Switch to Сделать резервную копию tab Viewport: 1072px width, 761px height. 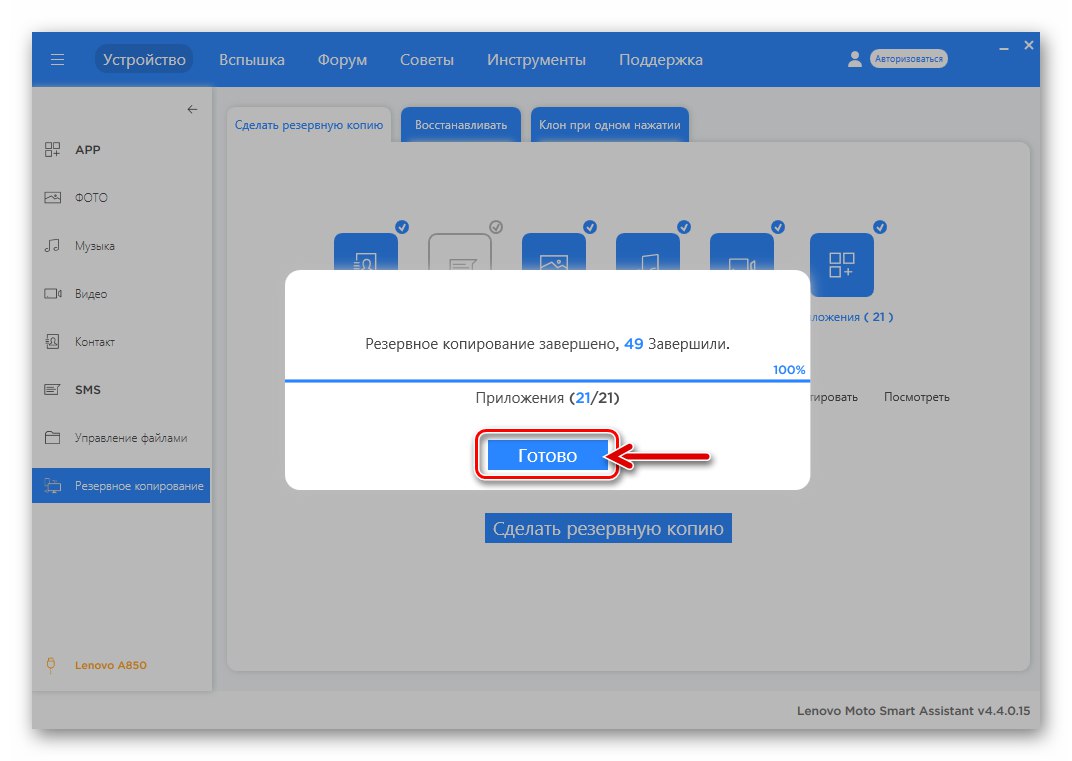pos(309,125)
